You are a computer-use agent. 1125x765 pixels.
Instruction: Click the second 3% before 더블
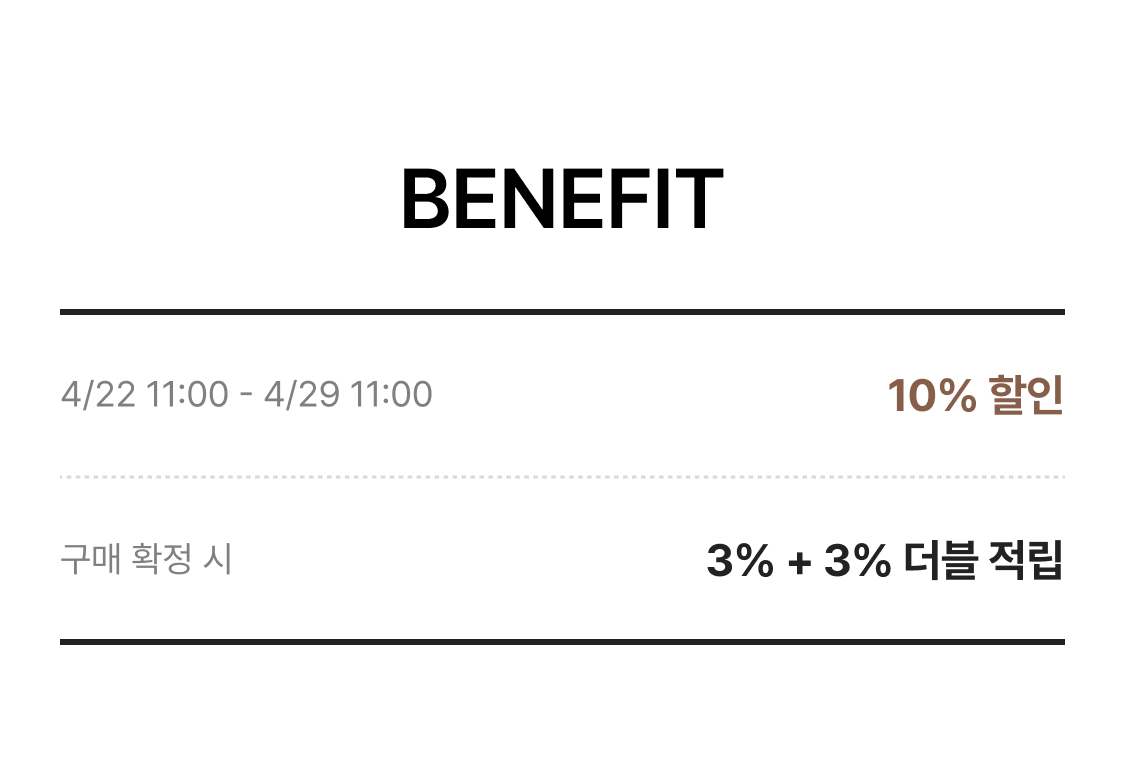[x=857, y=561]
